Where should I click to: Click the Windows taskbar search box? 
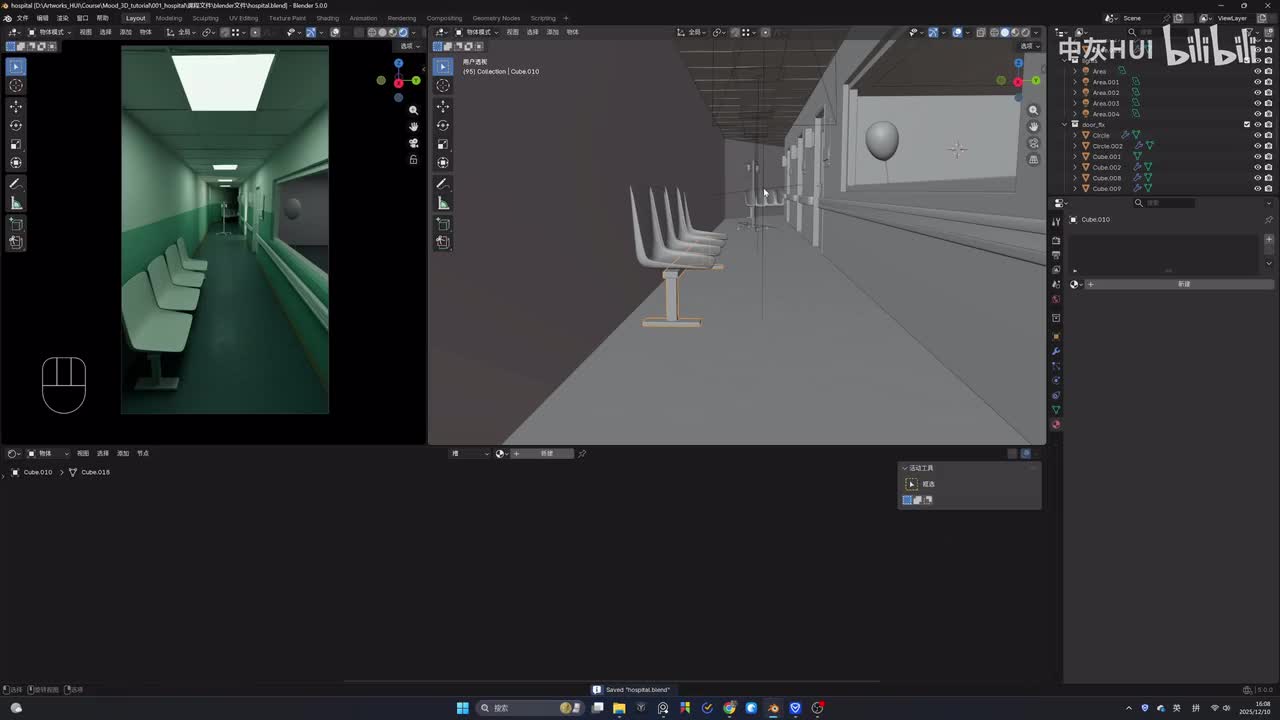click(x=529, y=708)
